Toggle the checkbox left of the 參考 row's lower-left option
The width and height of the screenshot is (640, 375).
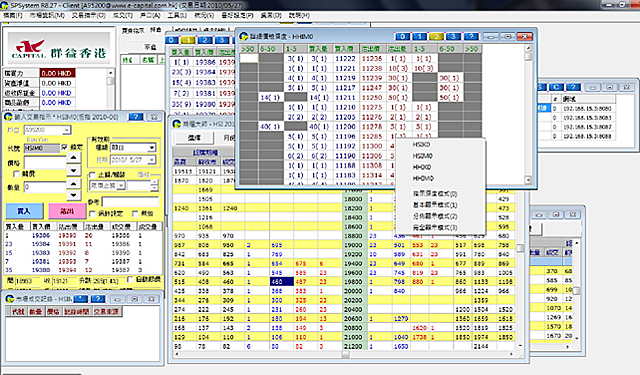pos(92,213)
